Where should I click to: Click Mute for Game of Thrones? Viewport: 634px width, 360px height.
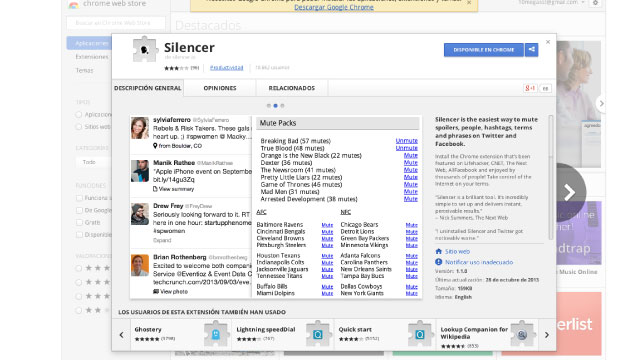coord(411,184)
